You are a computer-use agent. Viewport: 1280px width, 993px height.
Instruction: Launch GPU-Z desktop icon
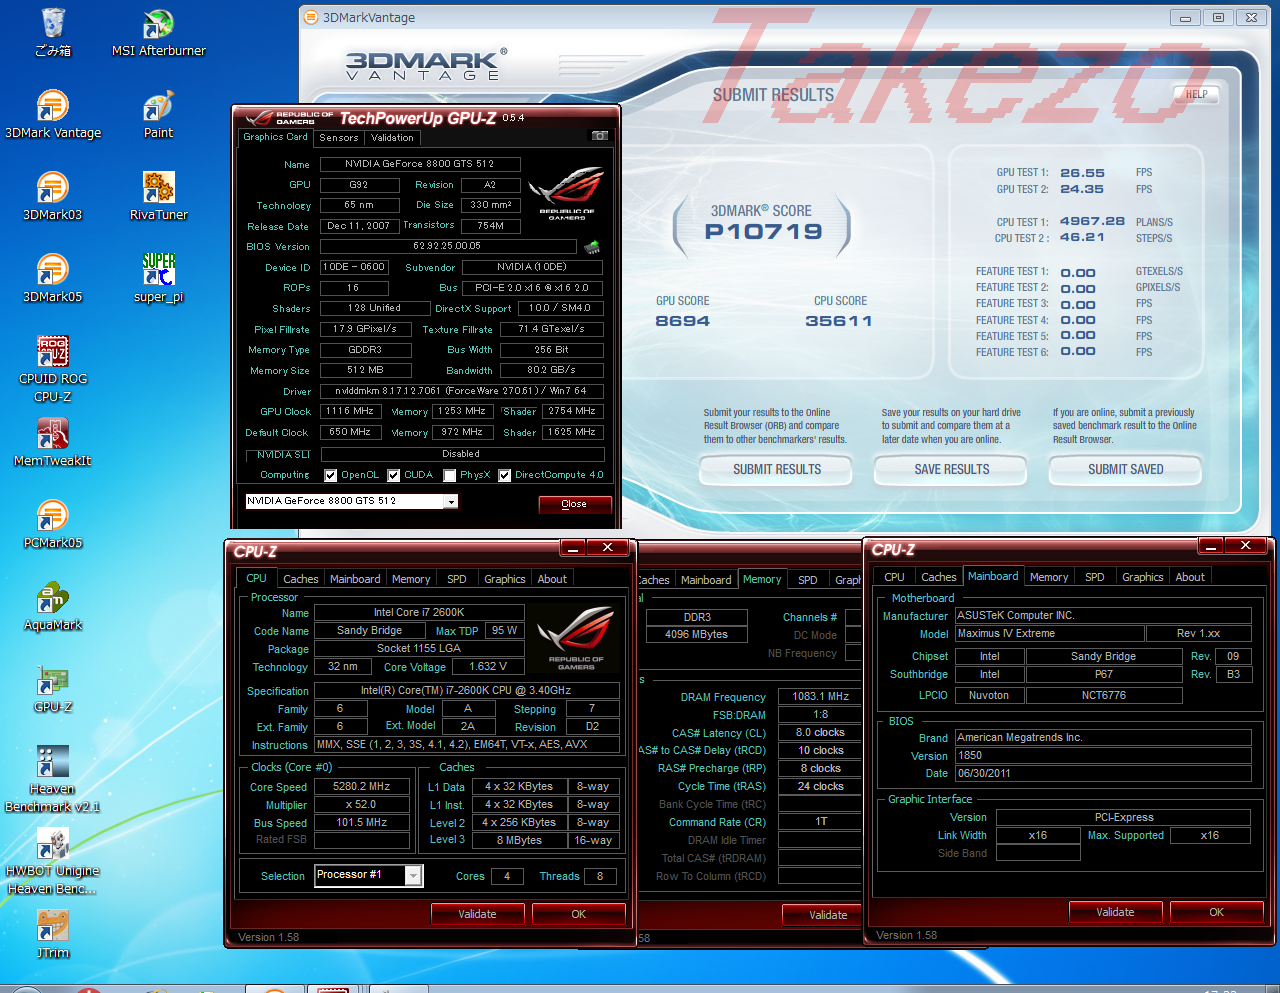pos(53,687)
